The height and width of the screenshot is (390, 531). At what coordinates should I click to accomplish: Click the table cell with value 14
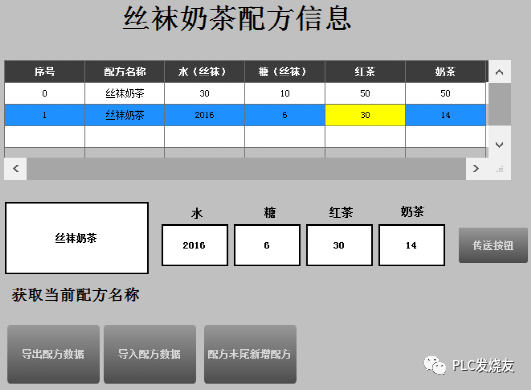pos(445,115)
